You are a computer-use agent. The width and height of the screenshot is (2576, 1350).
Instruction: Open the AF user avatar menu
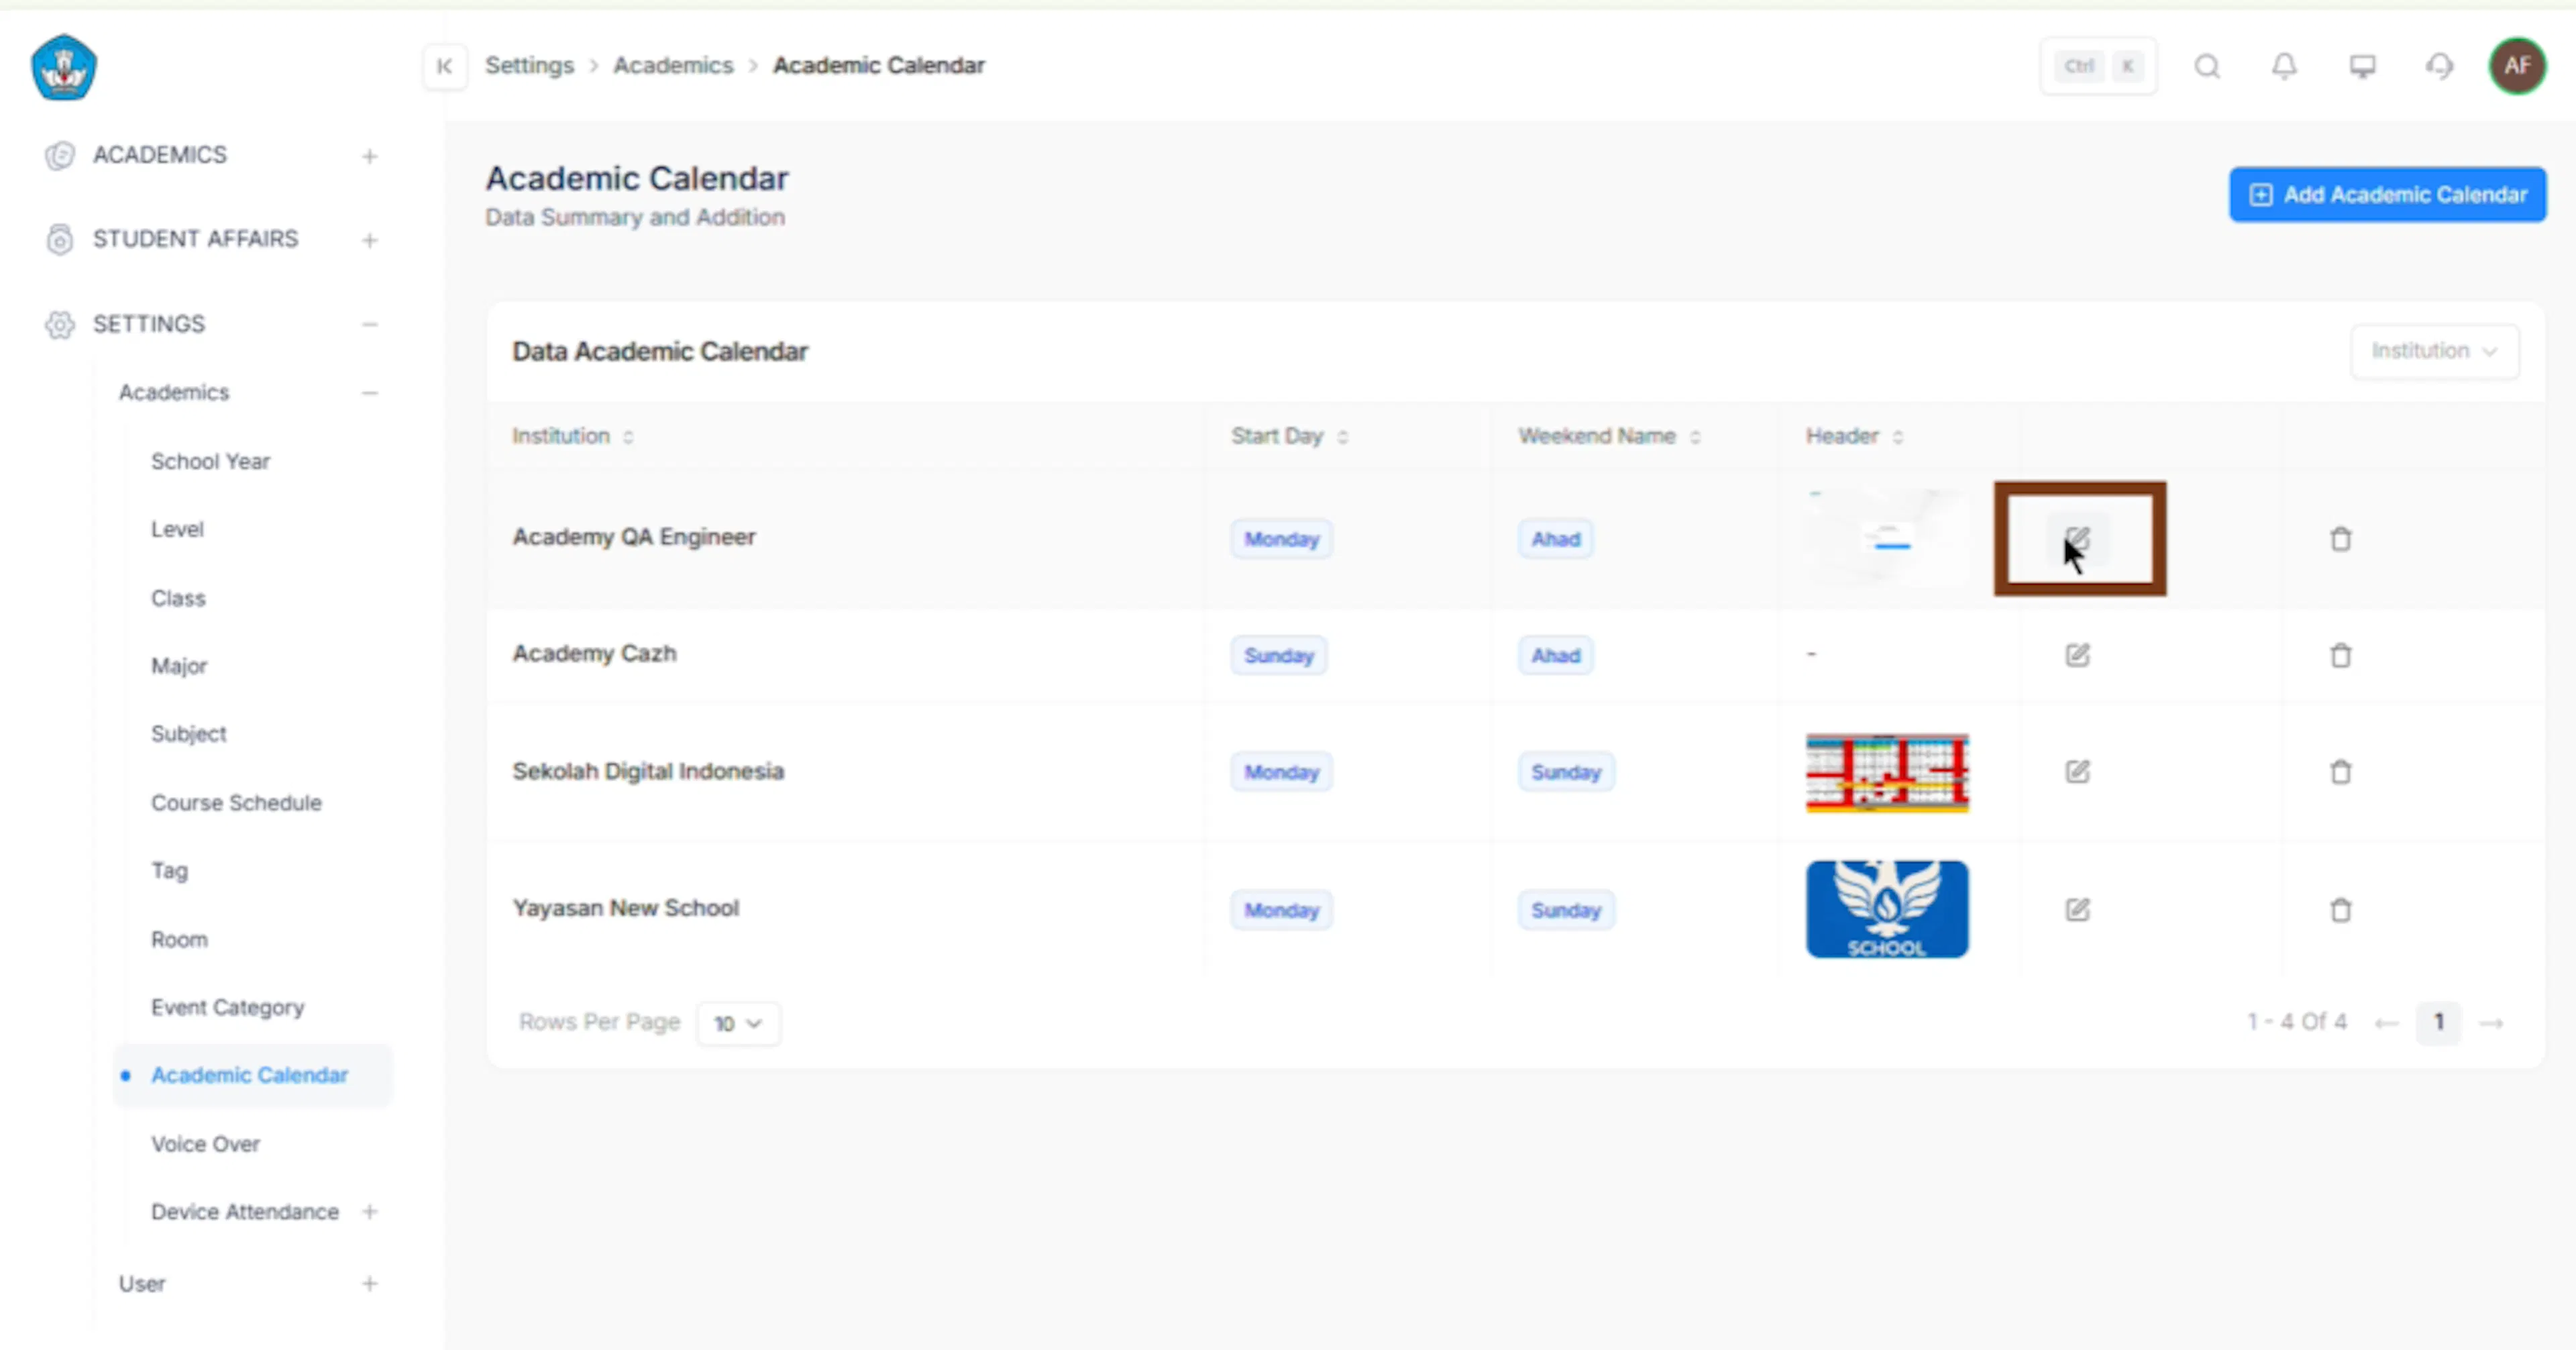pos(2517,66)
